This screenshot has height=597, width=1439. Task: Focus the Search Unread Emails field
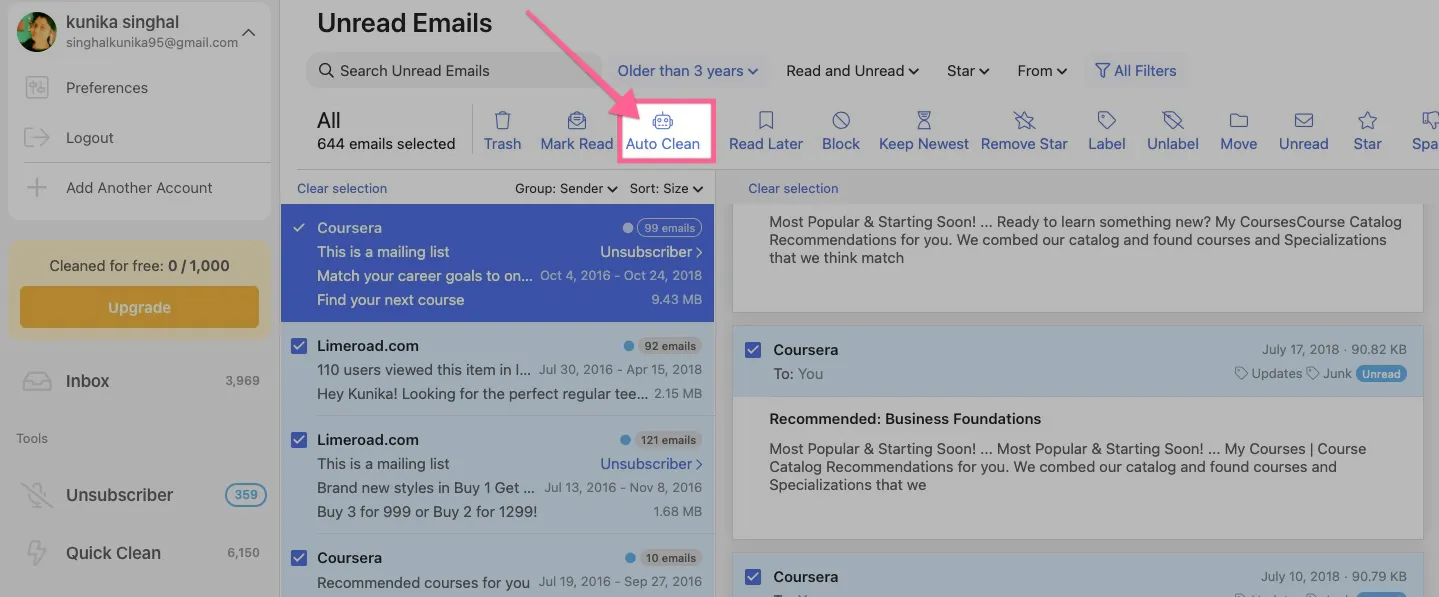pos(454,71)
